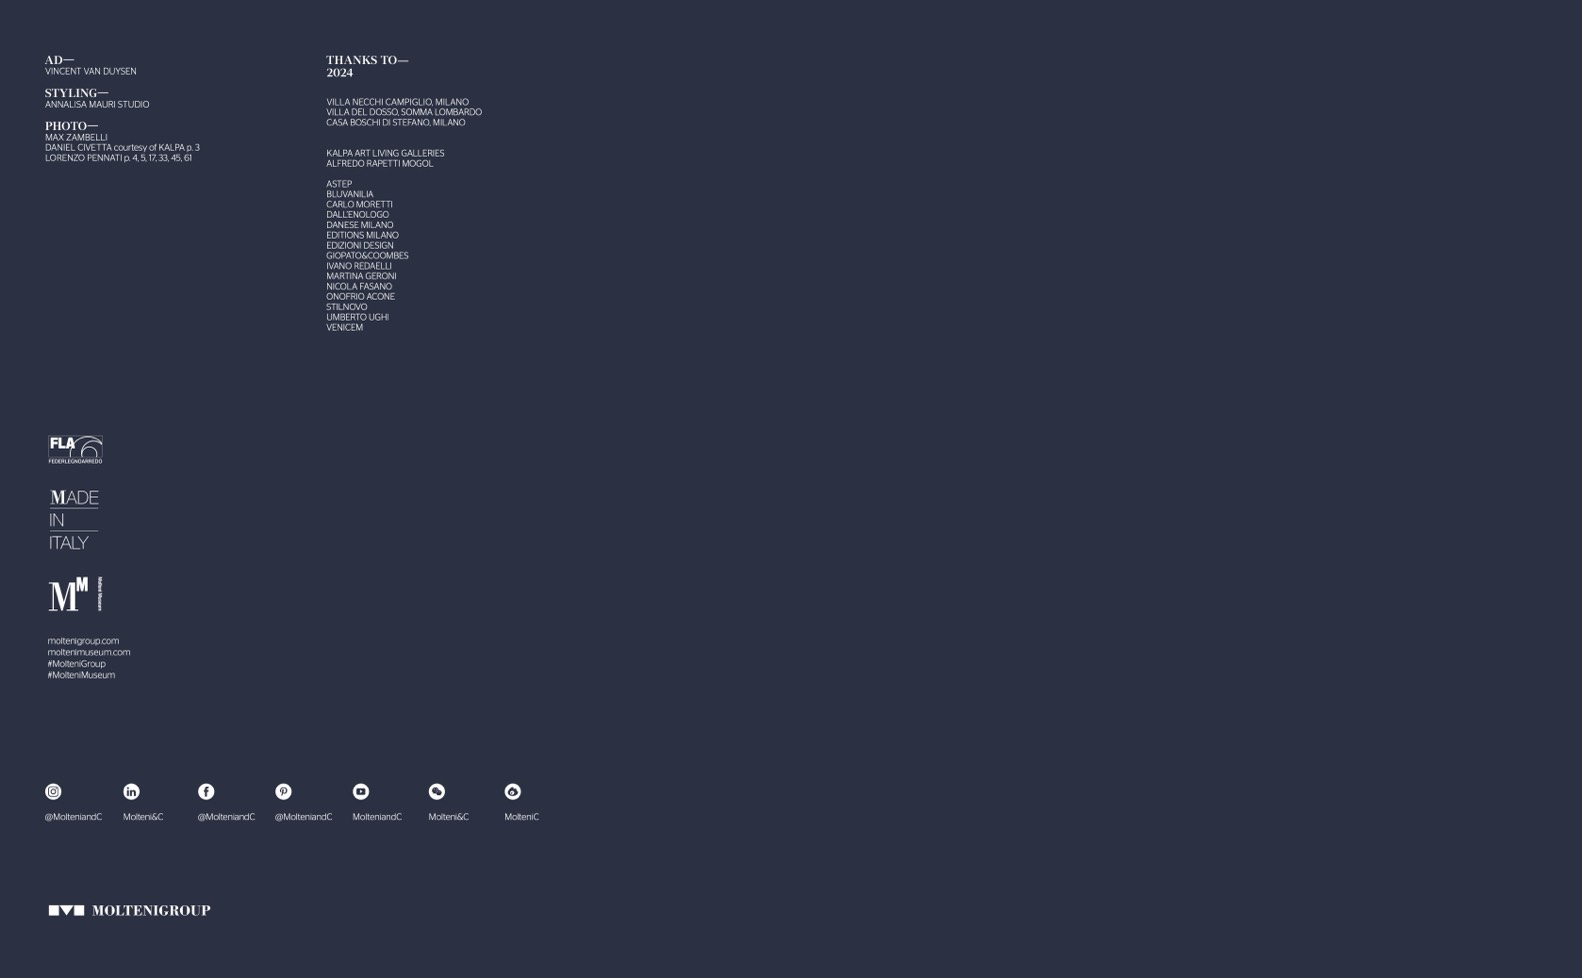Click the Kalpa Art Living Galleries text
The height and width of the screenshot is (978, 1582).
(x=385, y=153)
